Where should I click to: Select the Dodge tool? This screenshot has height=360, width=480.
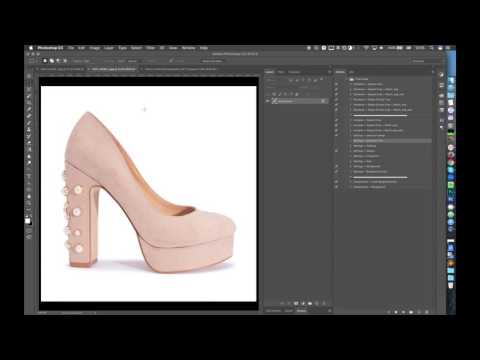pyautogui.click(x=29, y=163)
